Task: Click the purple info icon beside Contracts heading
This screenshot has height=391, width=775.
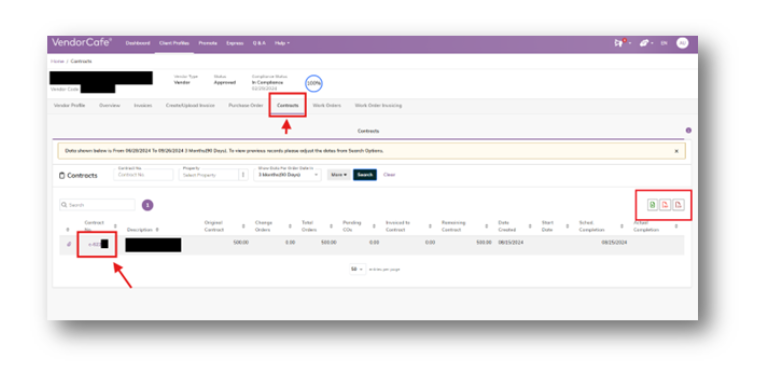Action: click(x=689, y=130)
